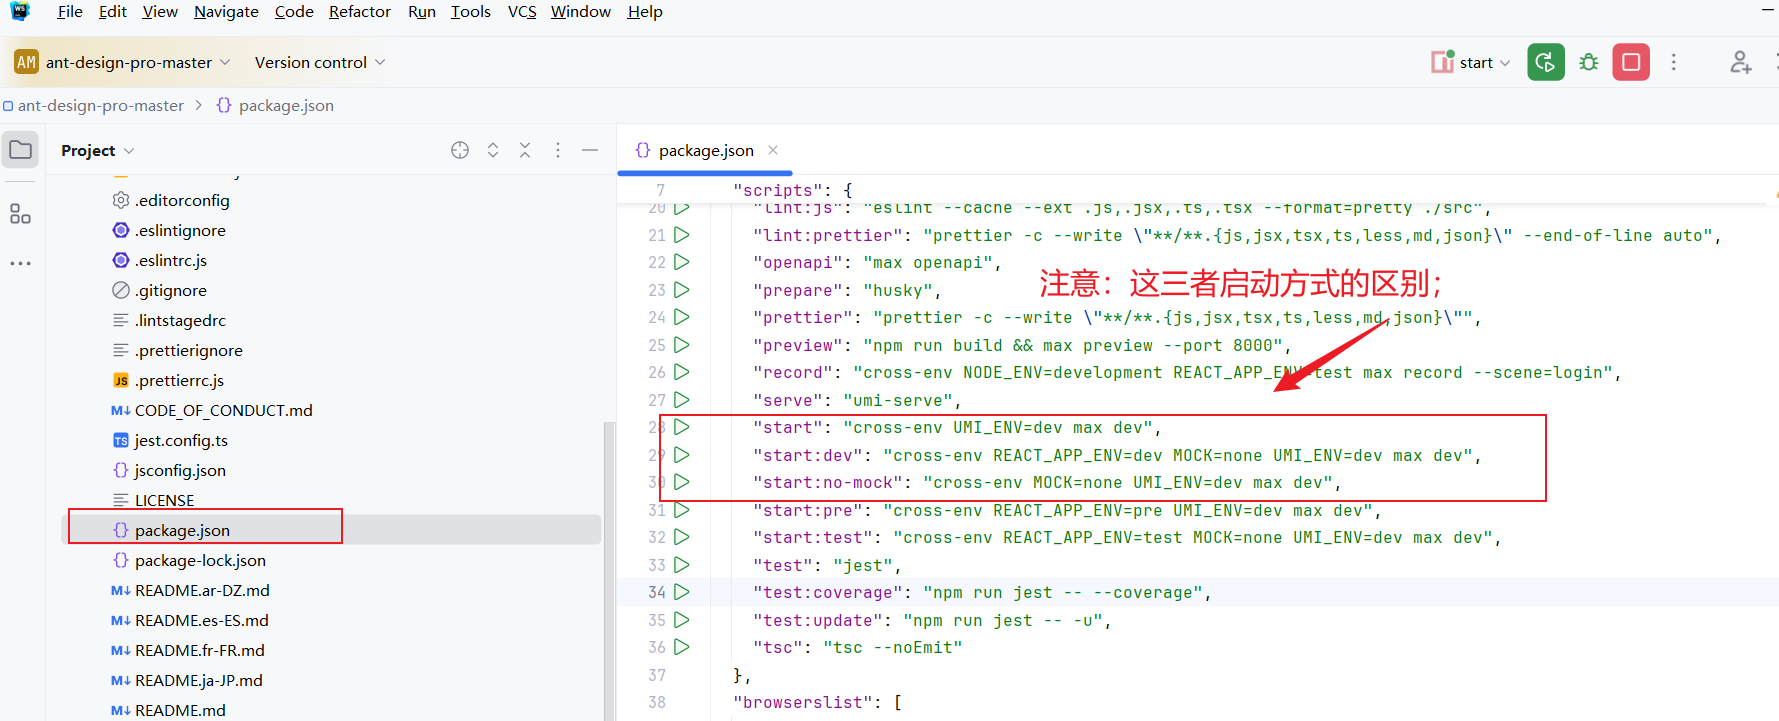1779x721 pixels.
Task: Click the Select Opened File crosshair icon
Action: click(x=460, y=150)
